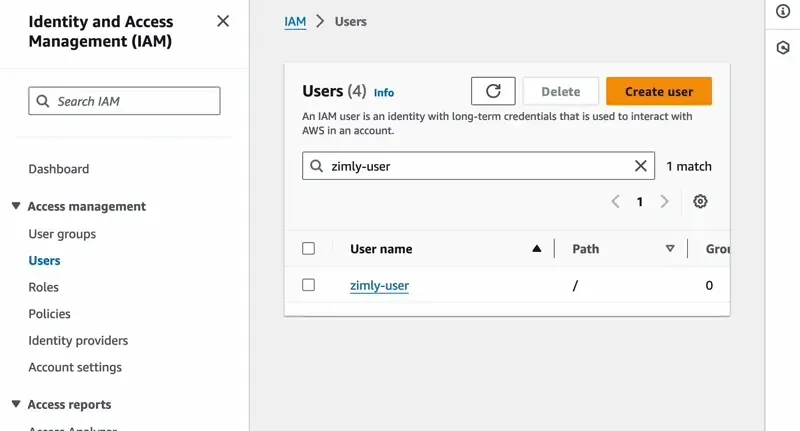Click the Delete button
The height and width of the screenshot is (431, 800).
click(561, 91)
